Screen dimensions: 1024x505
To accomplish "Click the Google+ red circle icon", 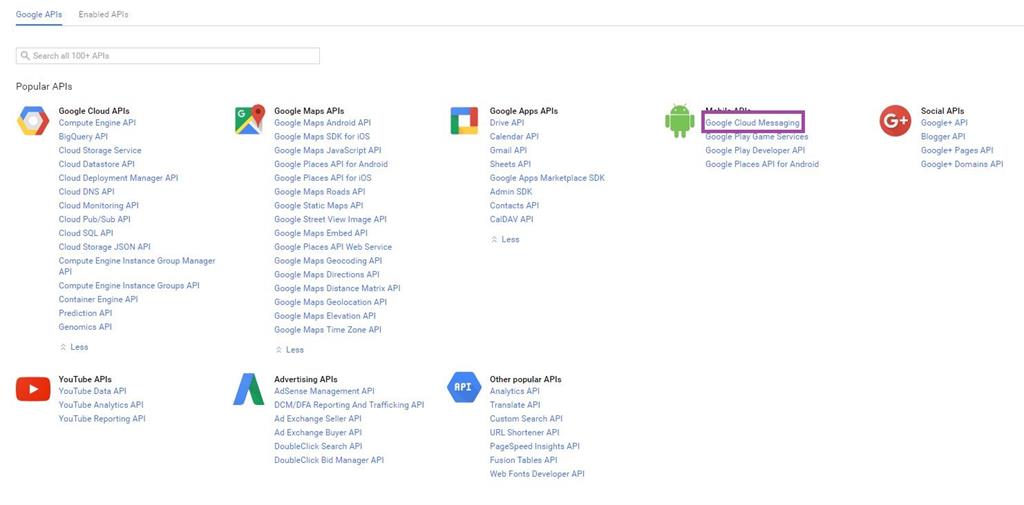I will point(895,121).
